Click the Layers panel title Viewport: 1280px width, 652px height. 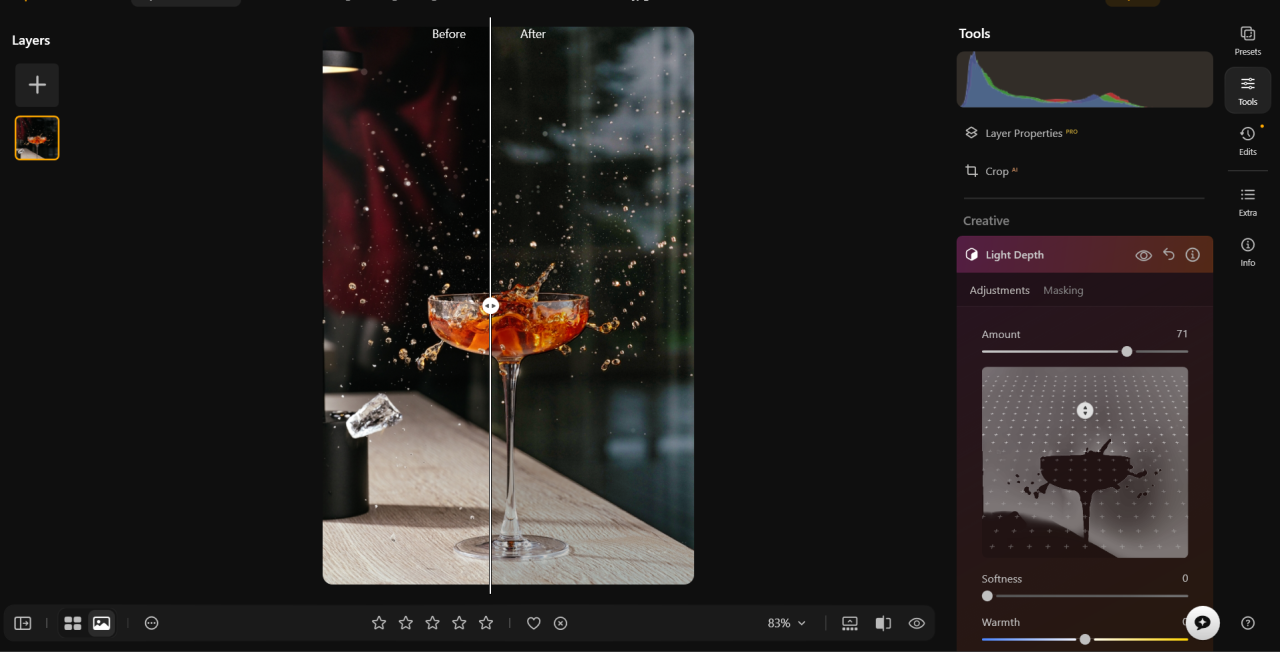click(x=31, y=41)
